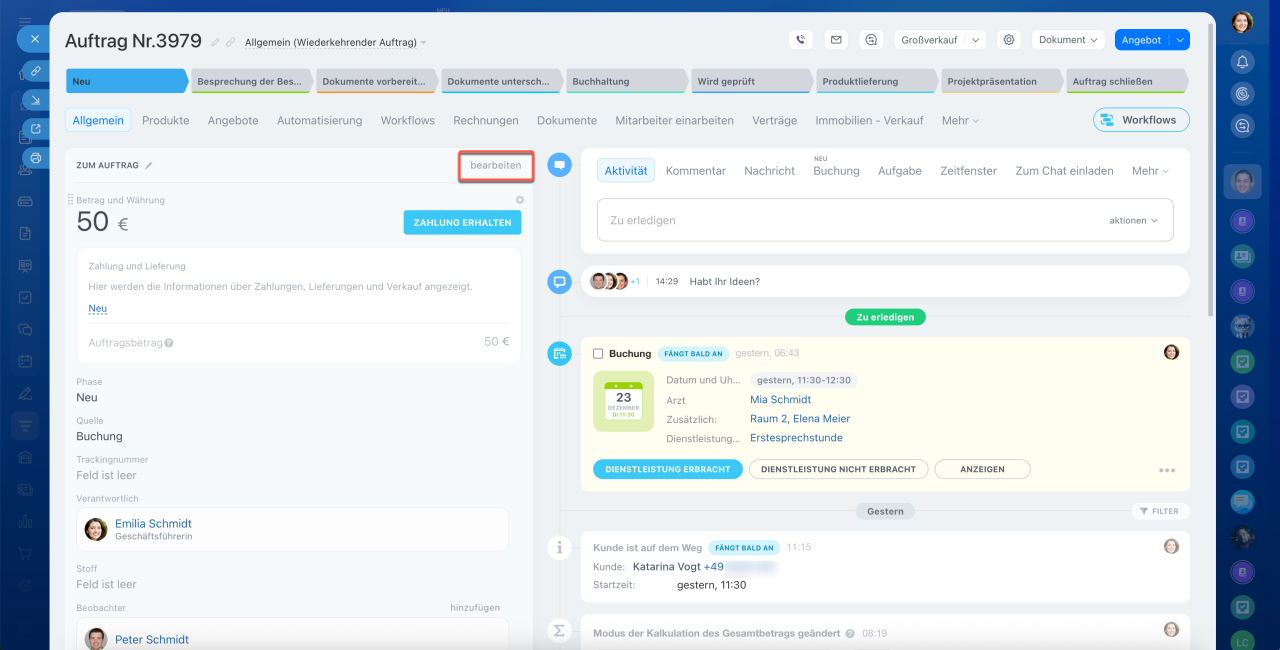The width and height of the screenshot is (1280, 650).
Task: Expand the aktionen dropdown in activity field
Action: pos(1133,220)
